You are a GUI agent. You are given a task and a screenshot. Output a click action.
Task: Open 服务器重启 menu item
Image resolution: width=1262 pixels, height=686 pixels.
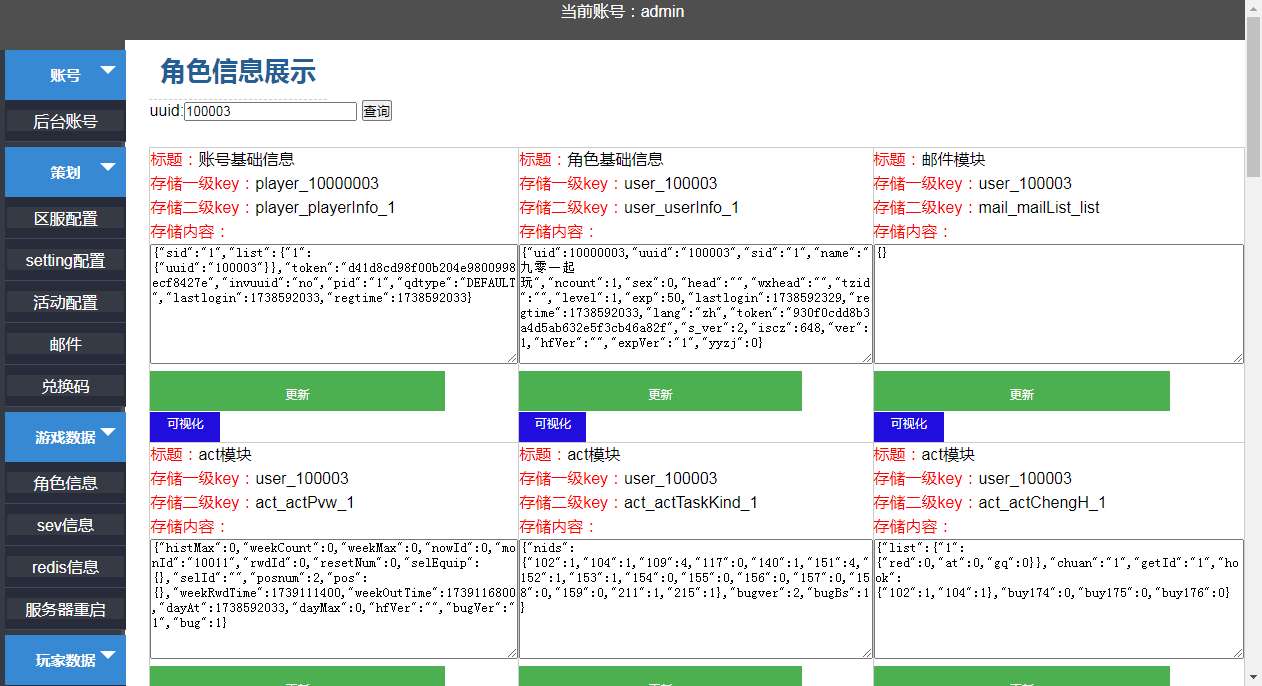pyautogui.click(x=65, y=609)
